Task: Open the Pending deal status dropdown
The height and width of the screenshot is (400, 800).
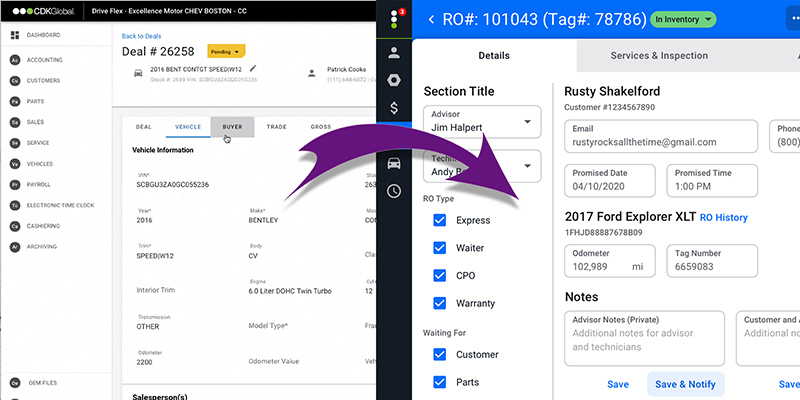Action: click(x=226, y=50)
